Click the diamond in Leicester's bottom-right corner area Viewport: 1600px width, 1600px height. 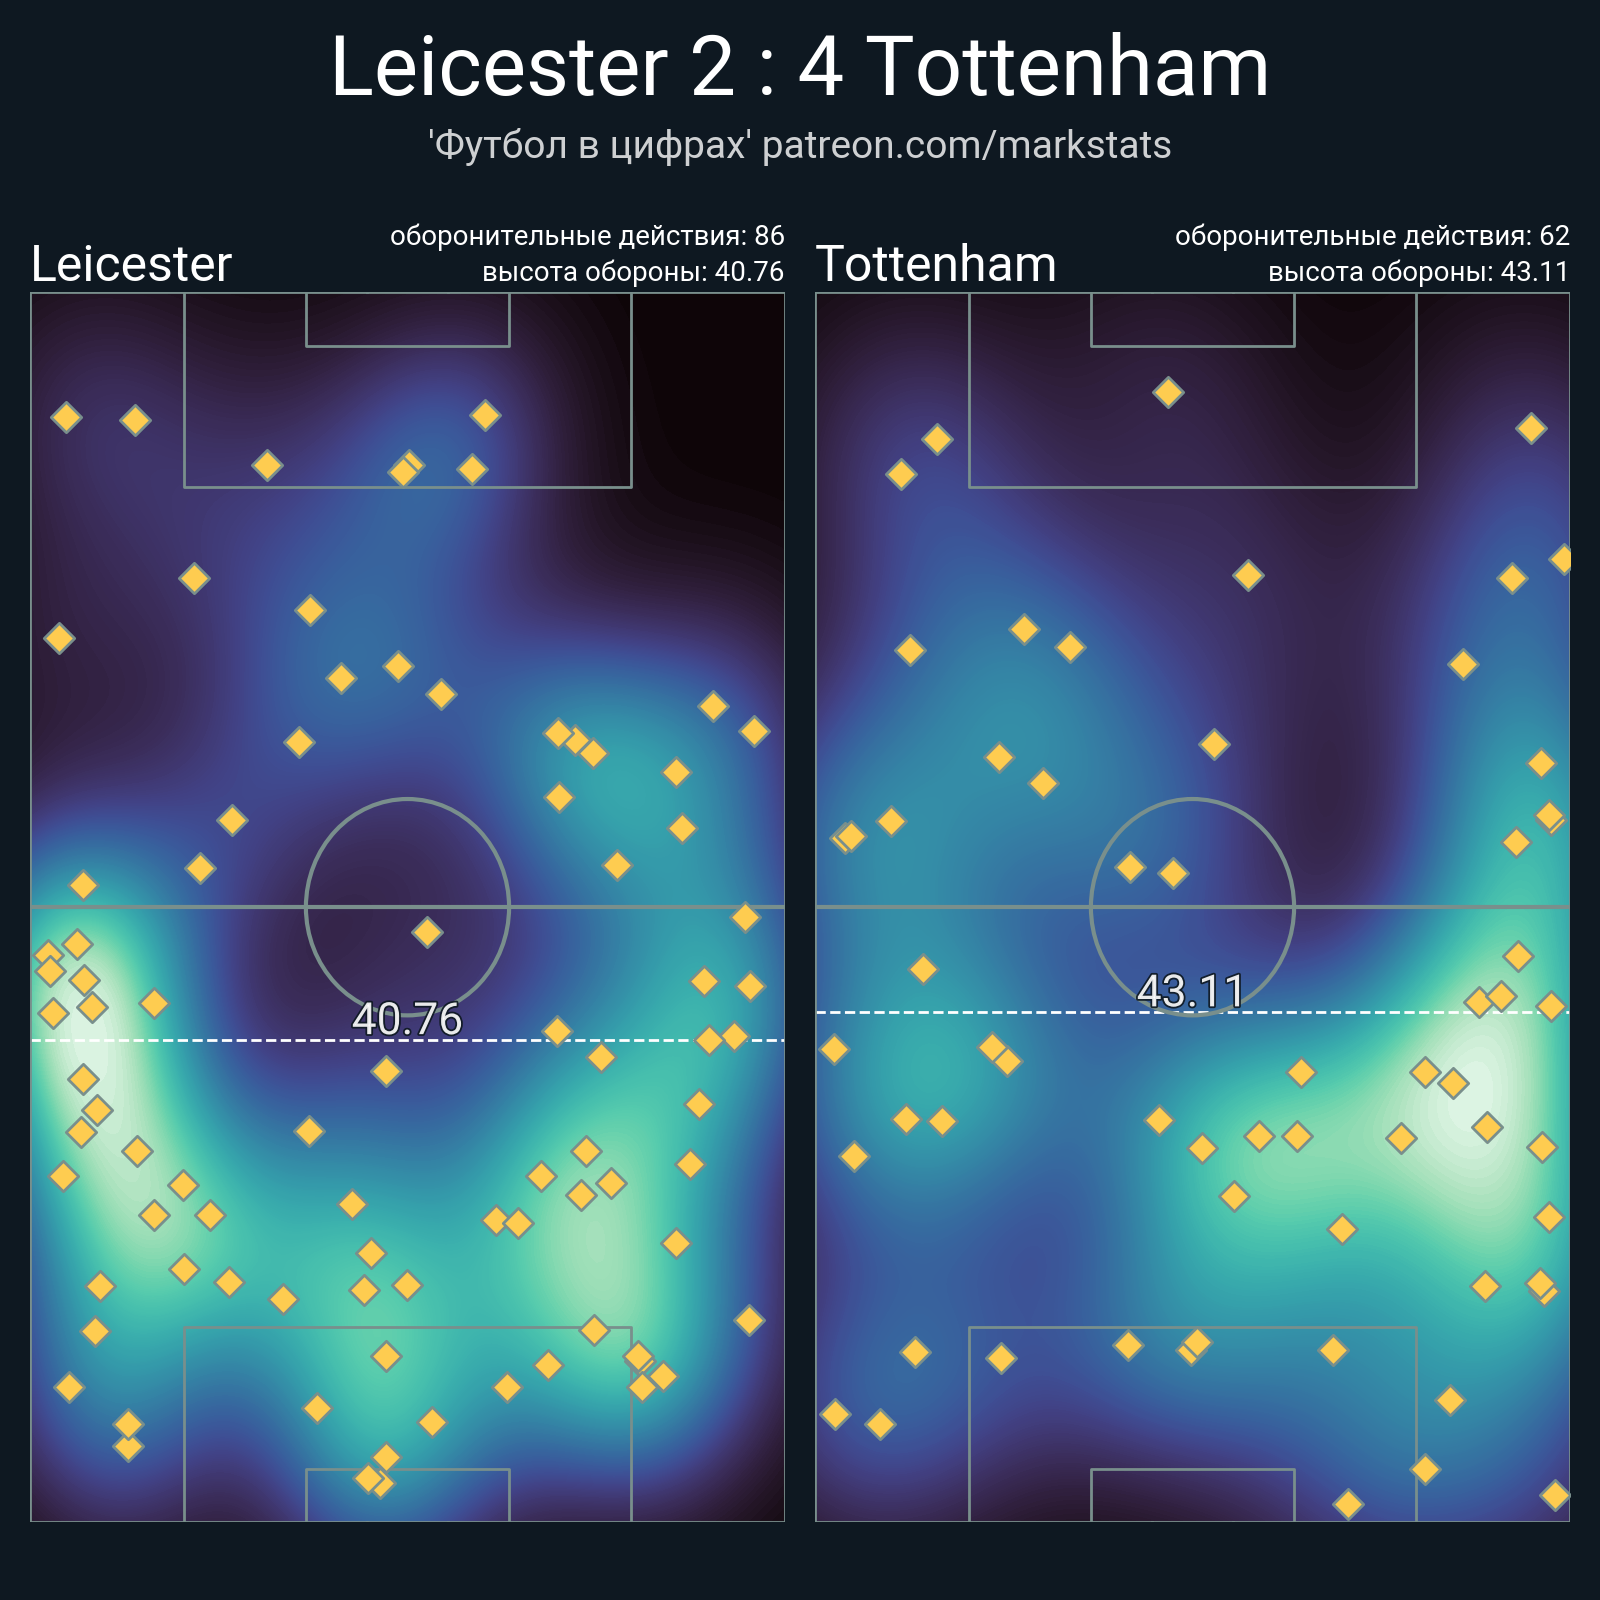pos(749,1320)
